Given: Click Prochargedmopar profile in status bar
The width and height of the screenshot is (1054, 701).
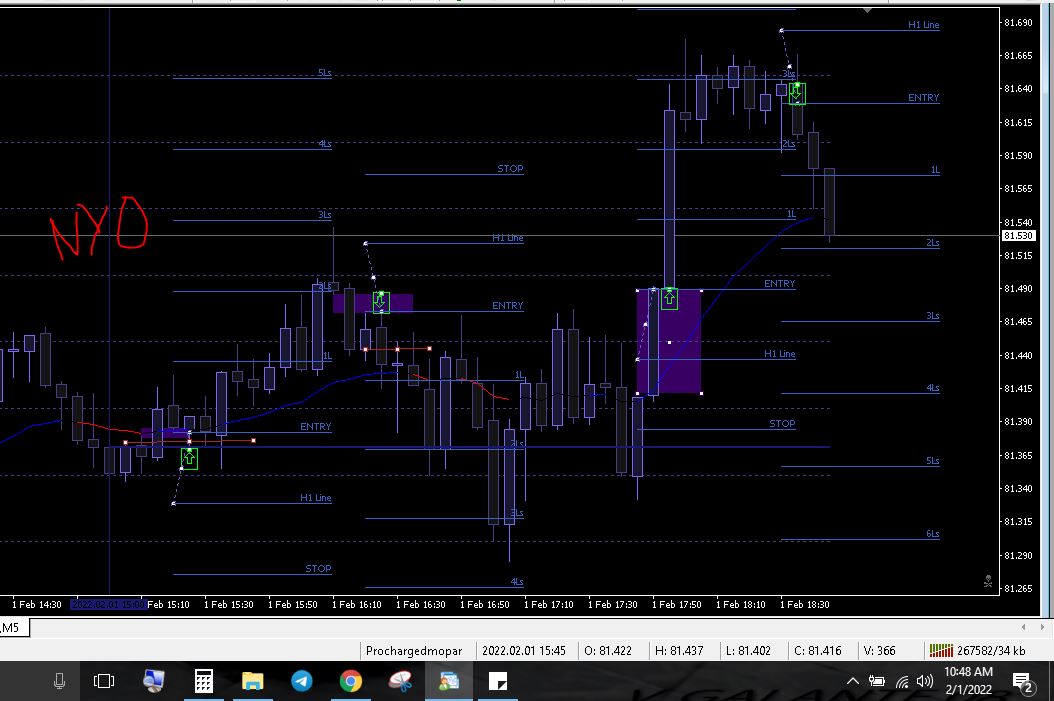Looking at the screenshot, I should tap(414, 651).
